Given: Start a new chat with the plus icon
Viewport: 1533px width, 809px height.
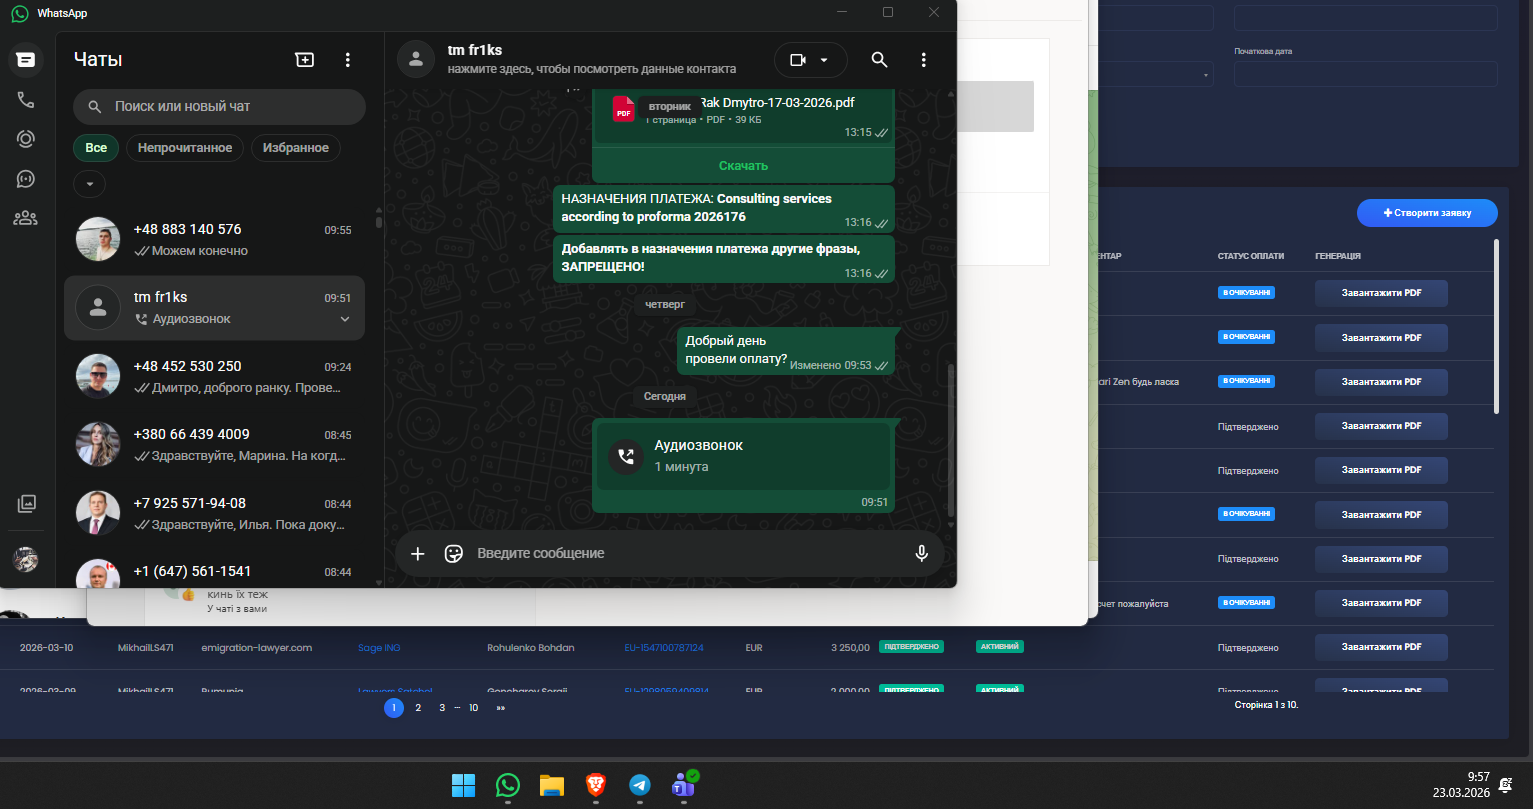Looking at the screenshot, I should (x=305, y=60).
